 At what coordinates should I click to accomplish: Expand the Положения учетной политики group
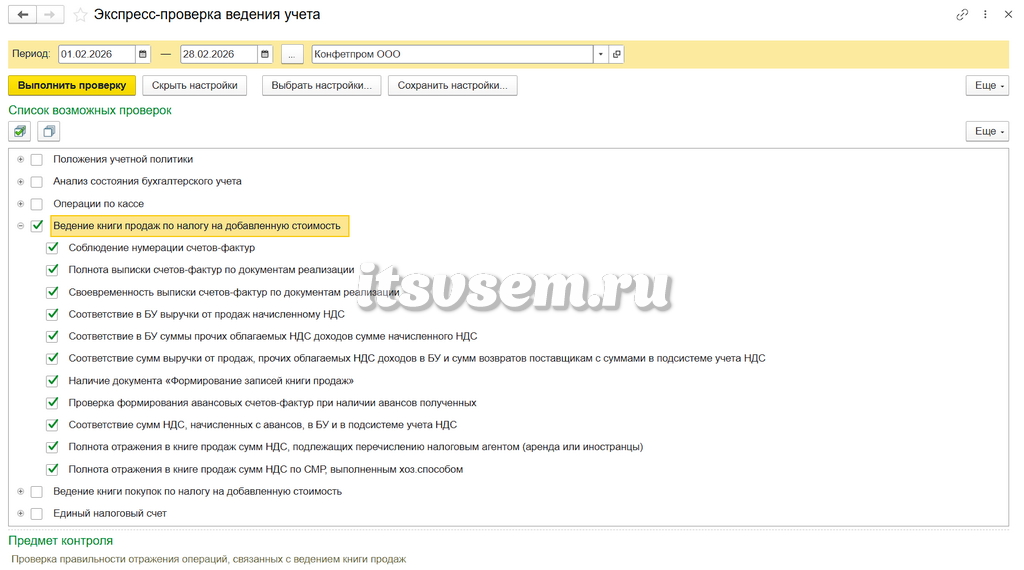(20, 159)
